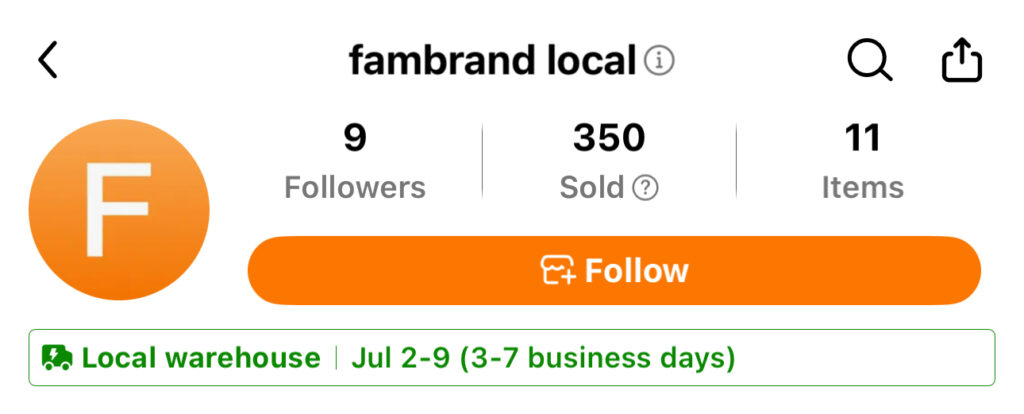
Task: Tap the fambrand local store title
Action: tap(492, 62)
